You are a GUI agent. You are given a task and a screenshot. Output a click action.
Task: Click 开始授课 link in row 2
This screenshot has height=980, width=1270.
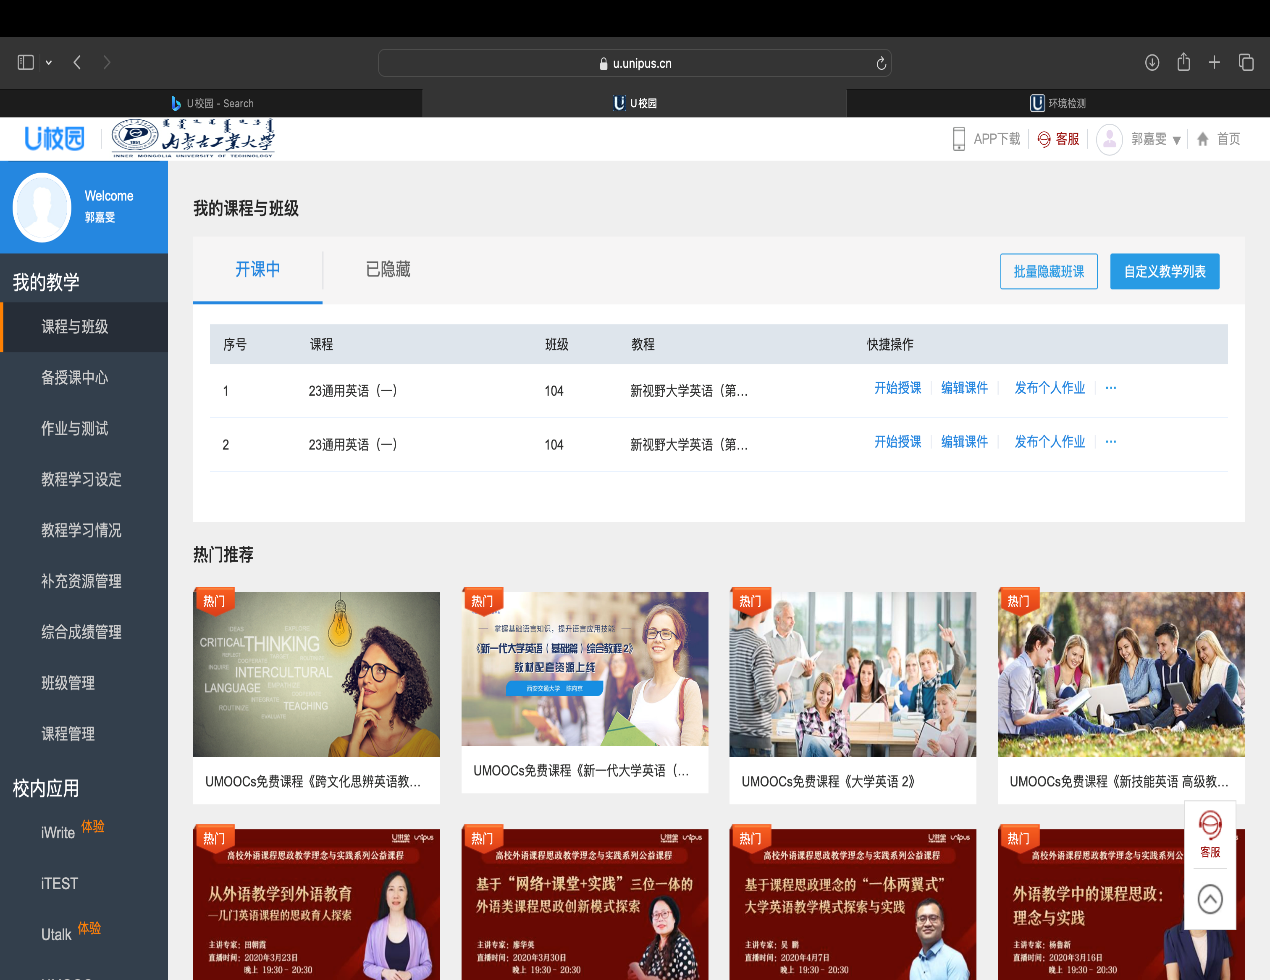coord(897,442)
